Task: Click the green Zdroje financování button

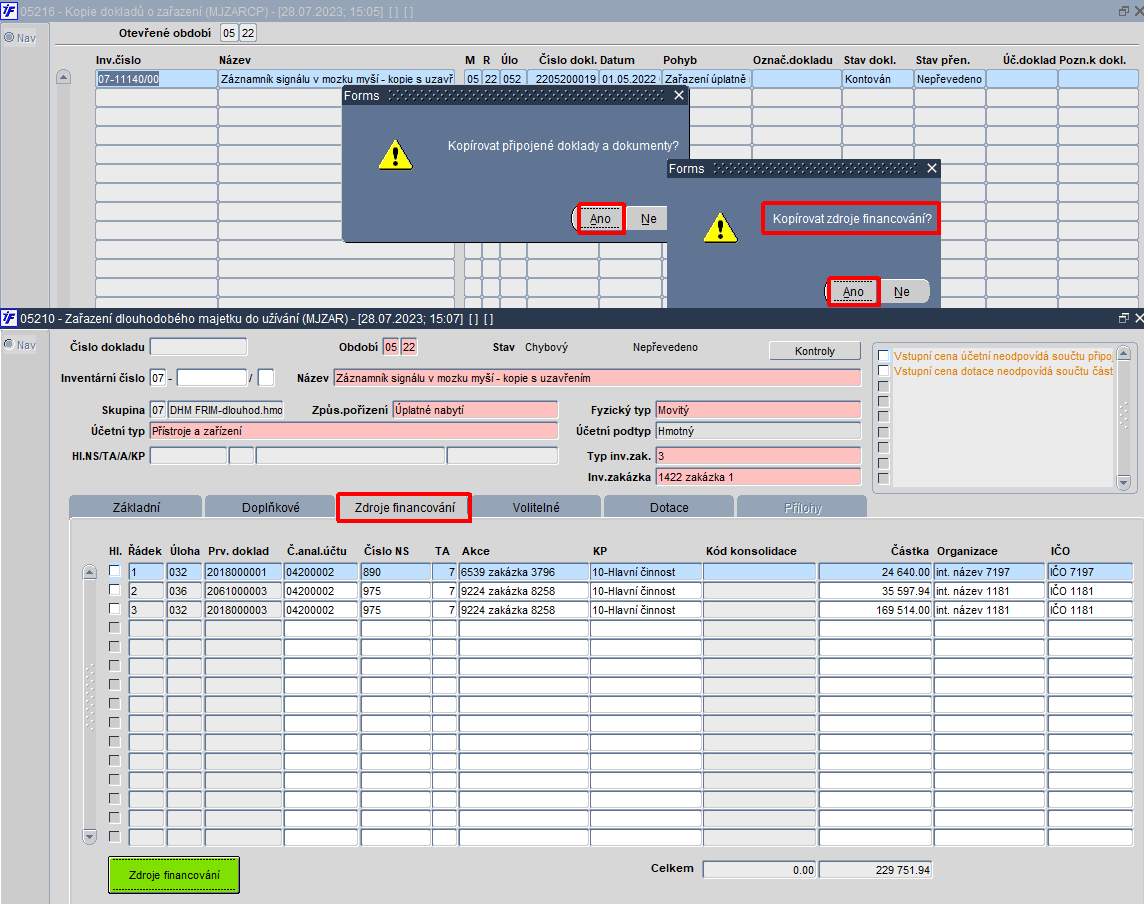Action: tap(174, 875)
